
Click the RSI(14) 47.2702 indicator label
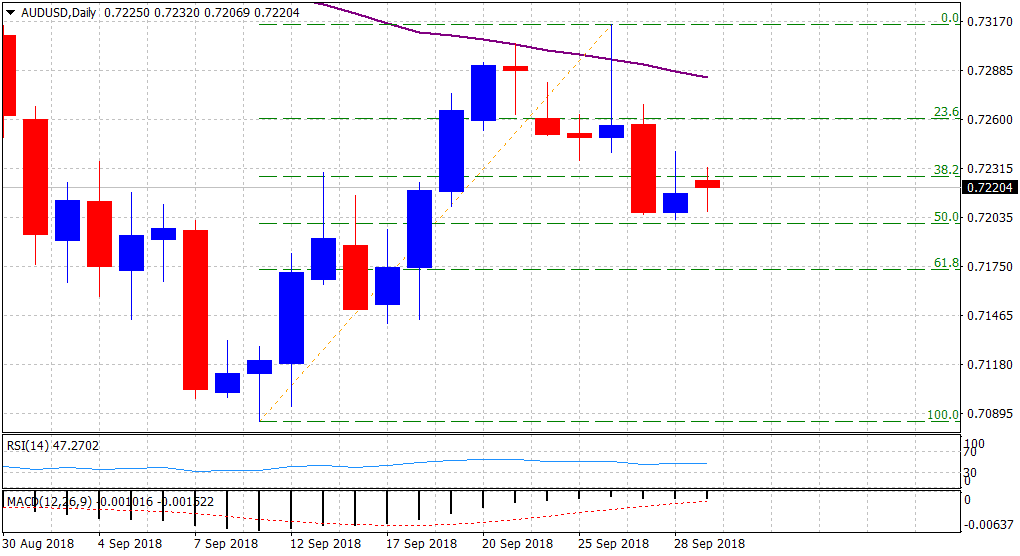click(53, 445)
